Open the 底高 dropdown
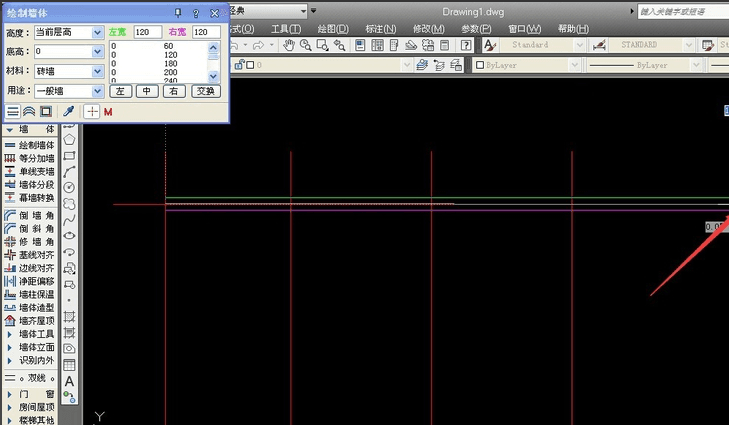The height and width of the screenshot is (425, 729). click(x=97, y=51)
